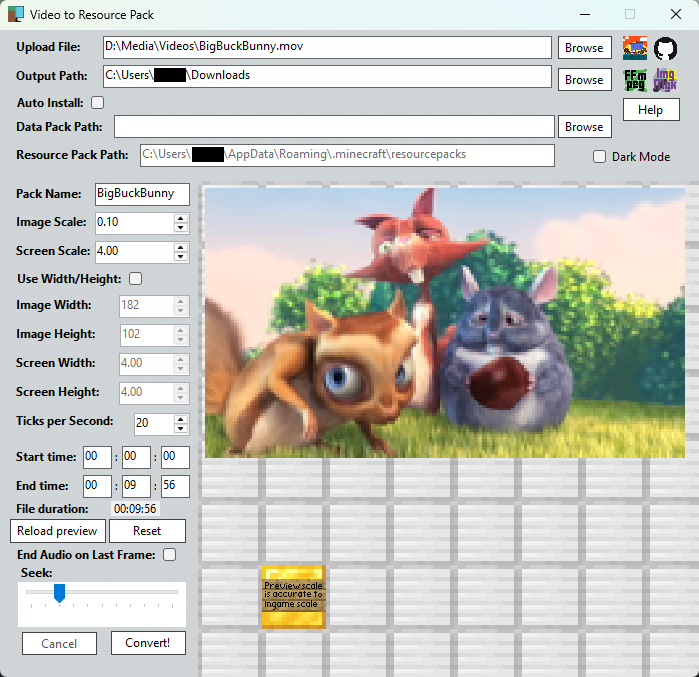Check the Use Width/Height option
The image size is (699, 677).
(x=136, y=279)
